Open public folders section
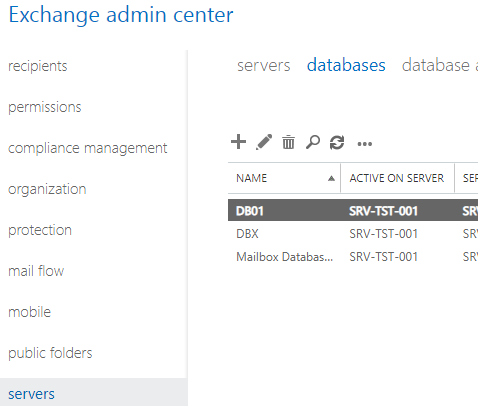 coord(50,353)
